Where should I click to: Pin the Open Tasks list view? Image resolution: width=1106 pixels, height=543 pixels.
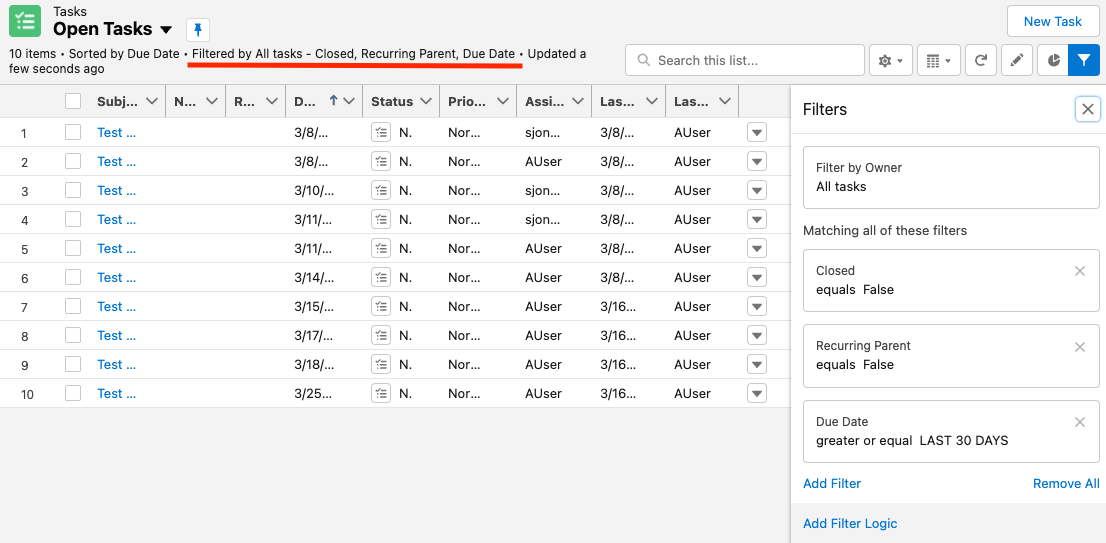197,30
